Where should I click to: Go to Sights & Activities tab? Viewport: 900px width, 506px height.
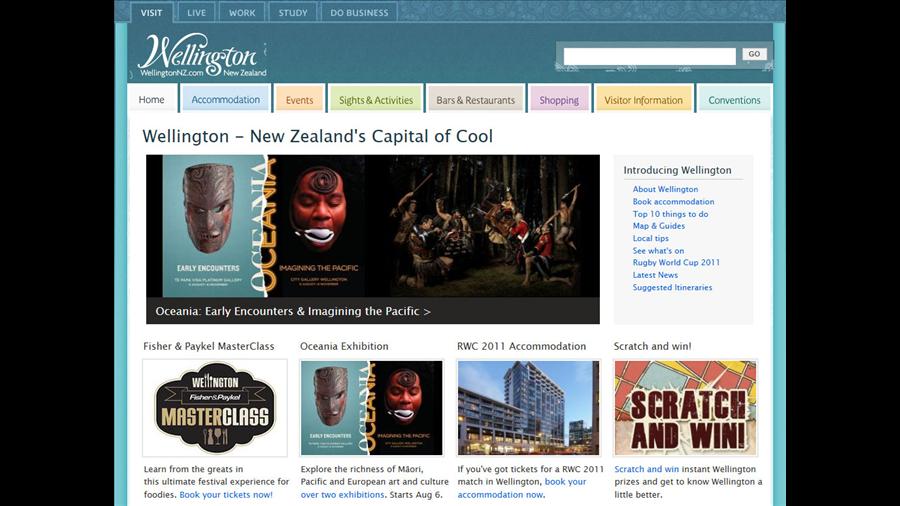pos(376,100)
